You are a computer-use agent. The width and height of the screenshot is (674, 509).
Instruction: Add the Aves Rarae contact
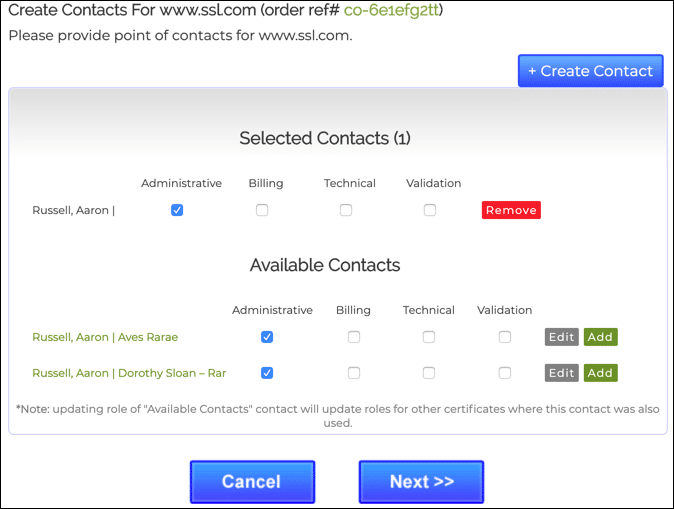coord(600,337)
